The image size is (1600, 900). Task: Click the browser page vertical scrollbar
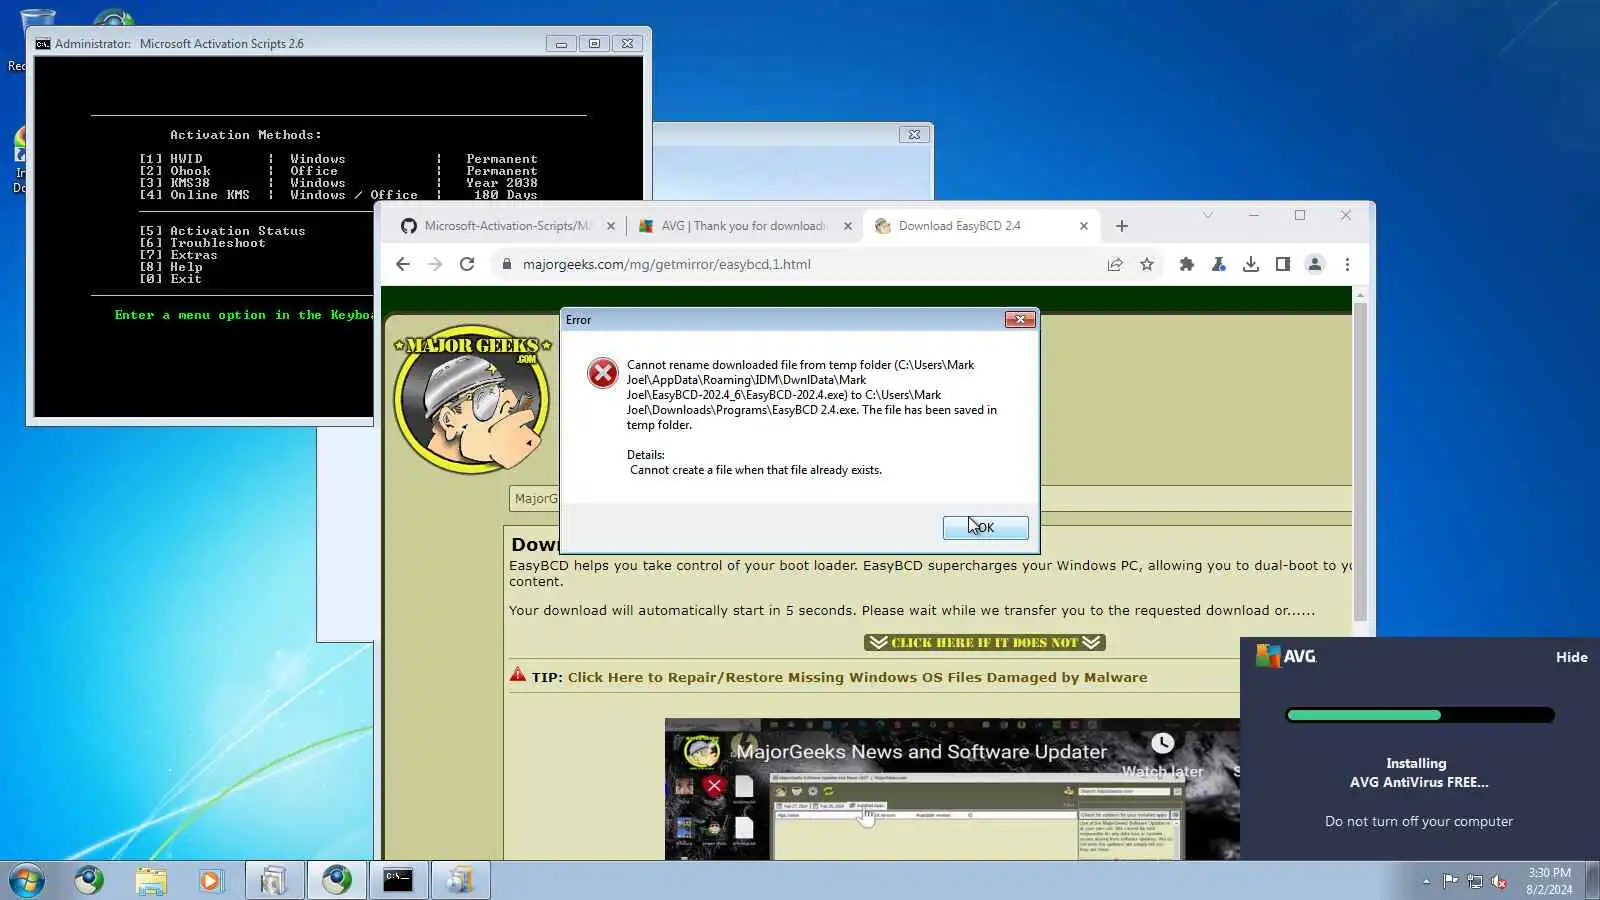click(x=1360, y=460)
